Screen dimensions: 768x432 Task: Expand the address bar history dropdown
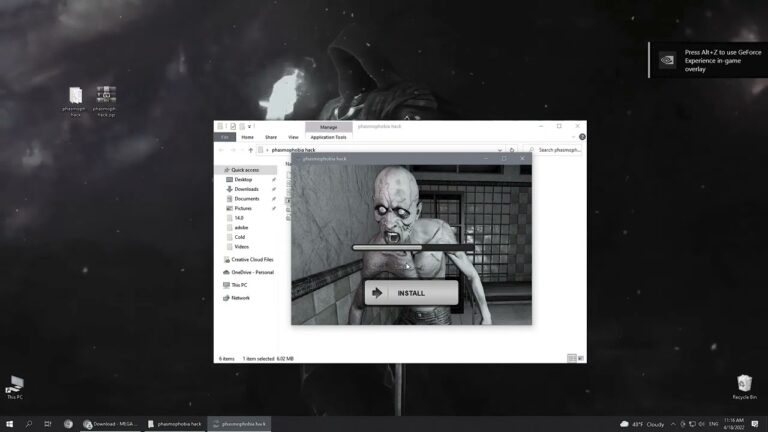500,150
